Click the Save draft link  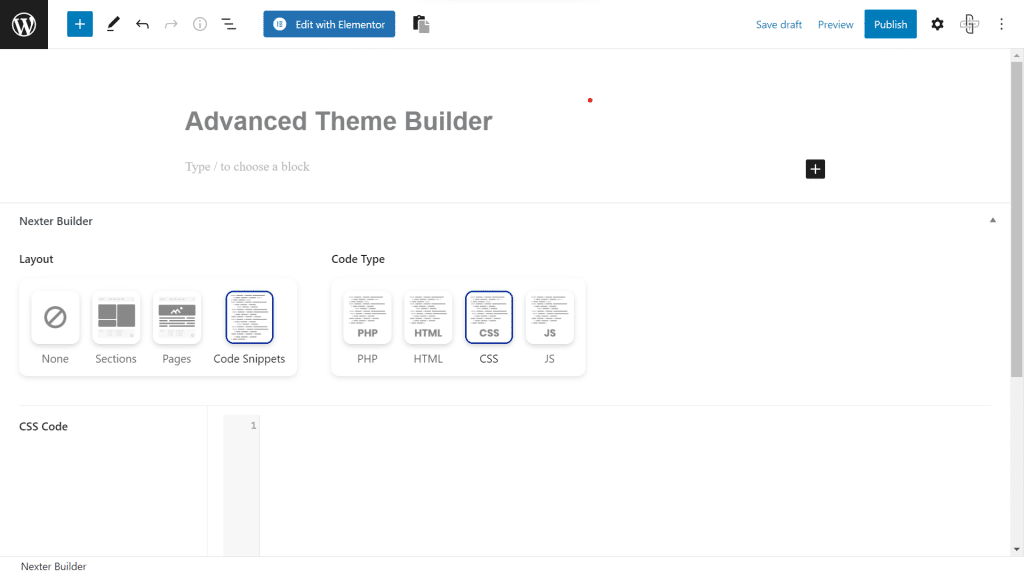pos(778,25)
